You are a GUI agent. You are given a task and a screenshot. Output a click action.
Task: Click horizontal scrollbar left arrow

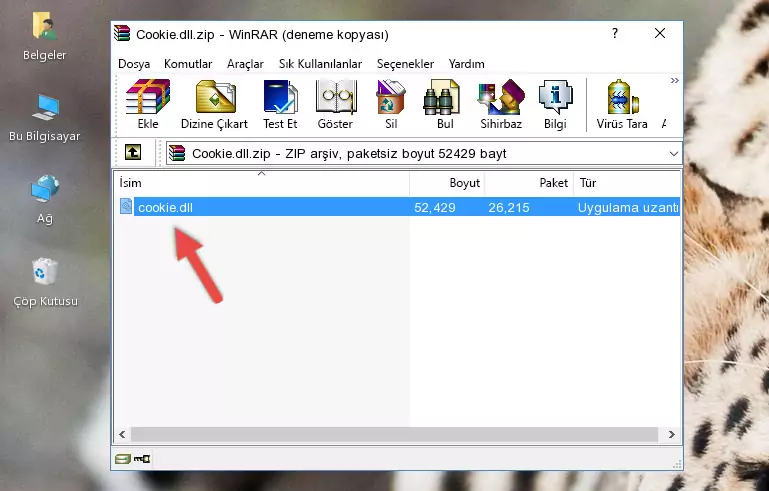(122, 434)
